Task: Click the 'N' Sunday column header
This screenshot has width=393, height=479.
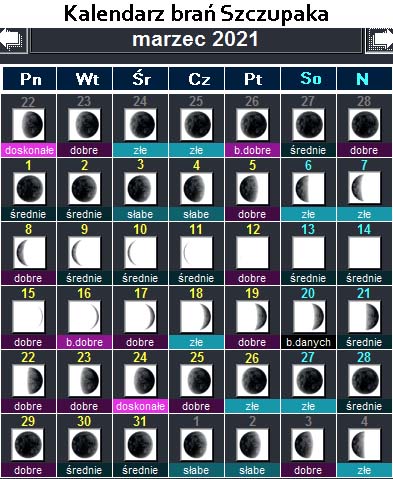Action: tap(364, 79)
